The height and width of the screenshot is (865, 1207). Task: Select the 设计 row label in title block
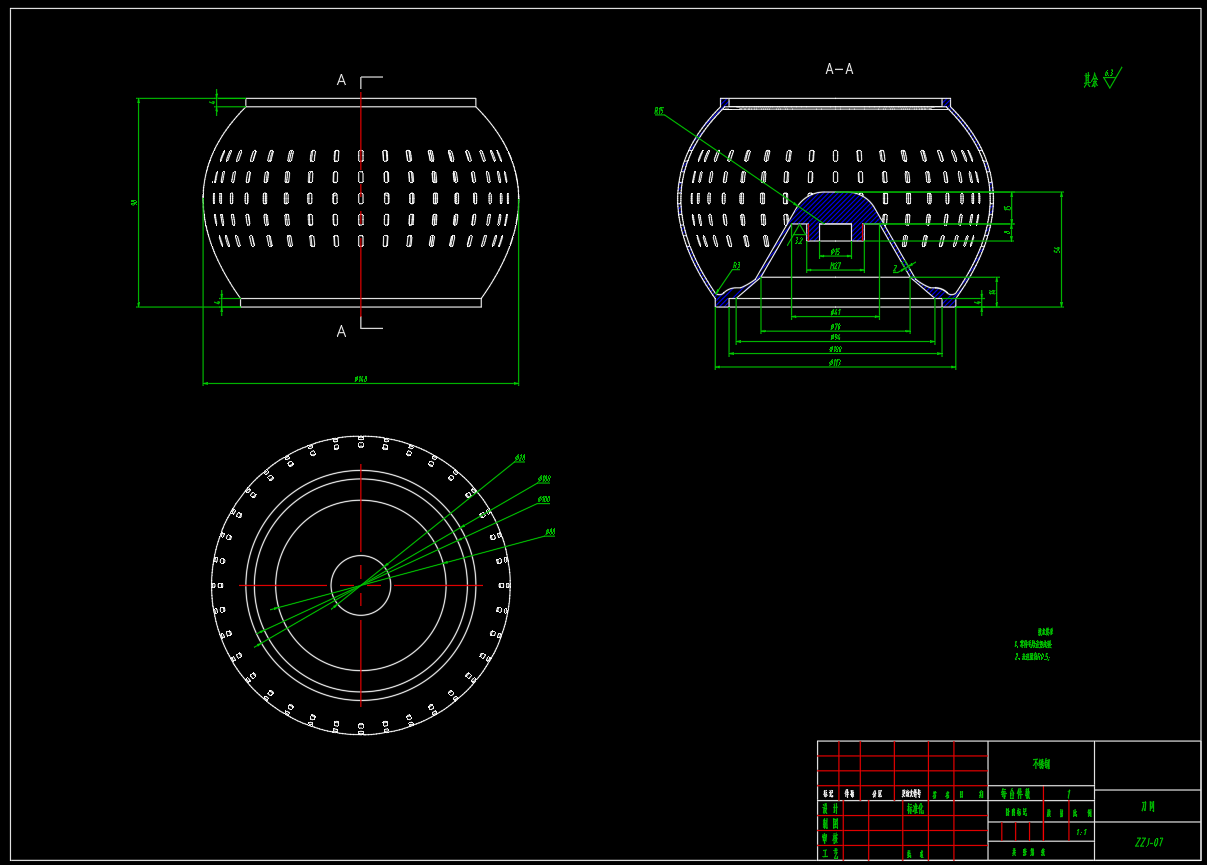click(x=829, y=808)
